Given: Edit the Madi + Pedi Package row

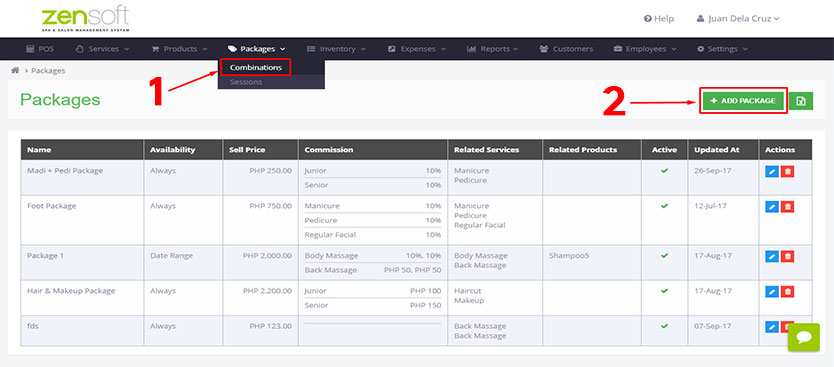Looking at the screenshot, I should pos(772,172).
